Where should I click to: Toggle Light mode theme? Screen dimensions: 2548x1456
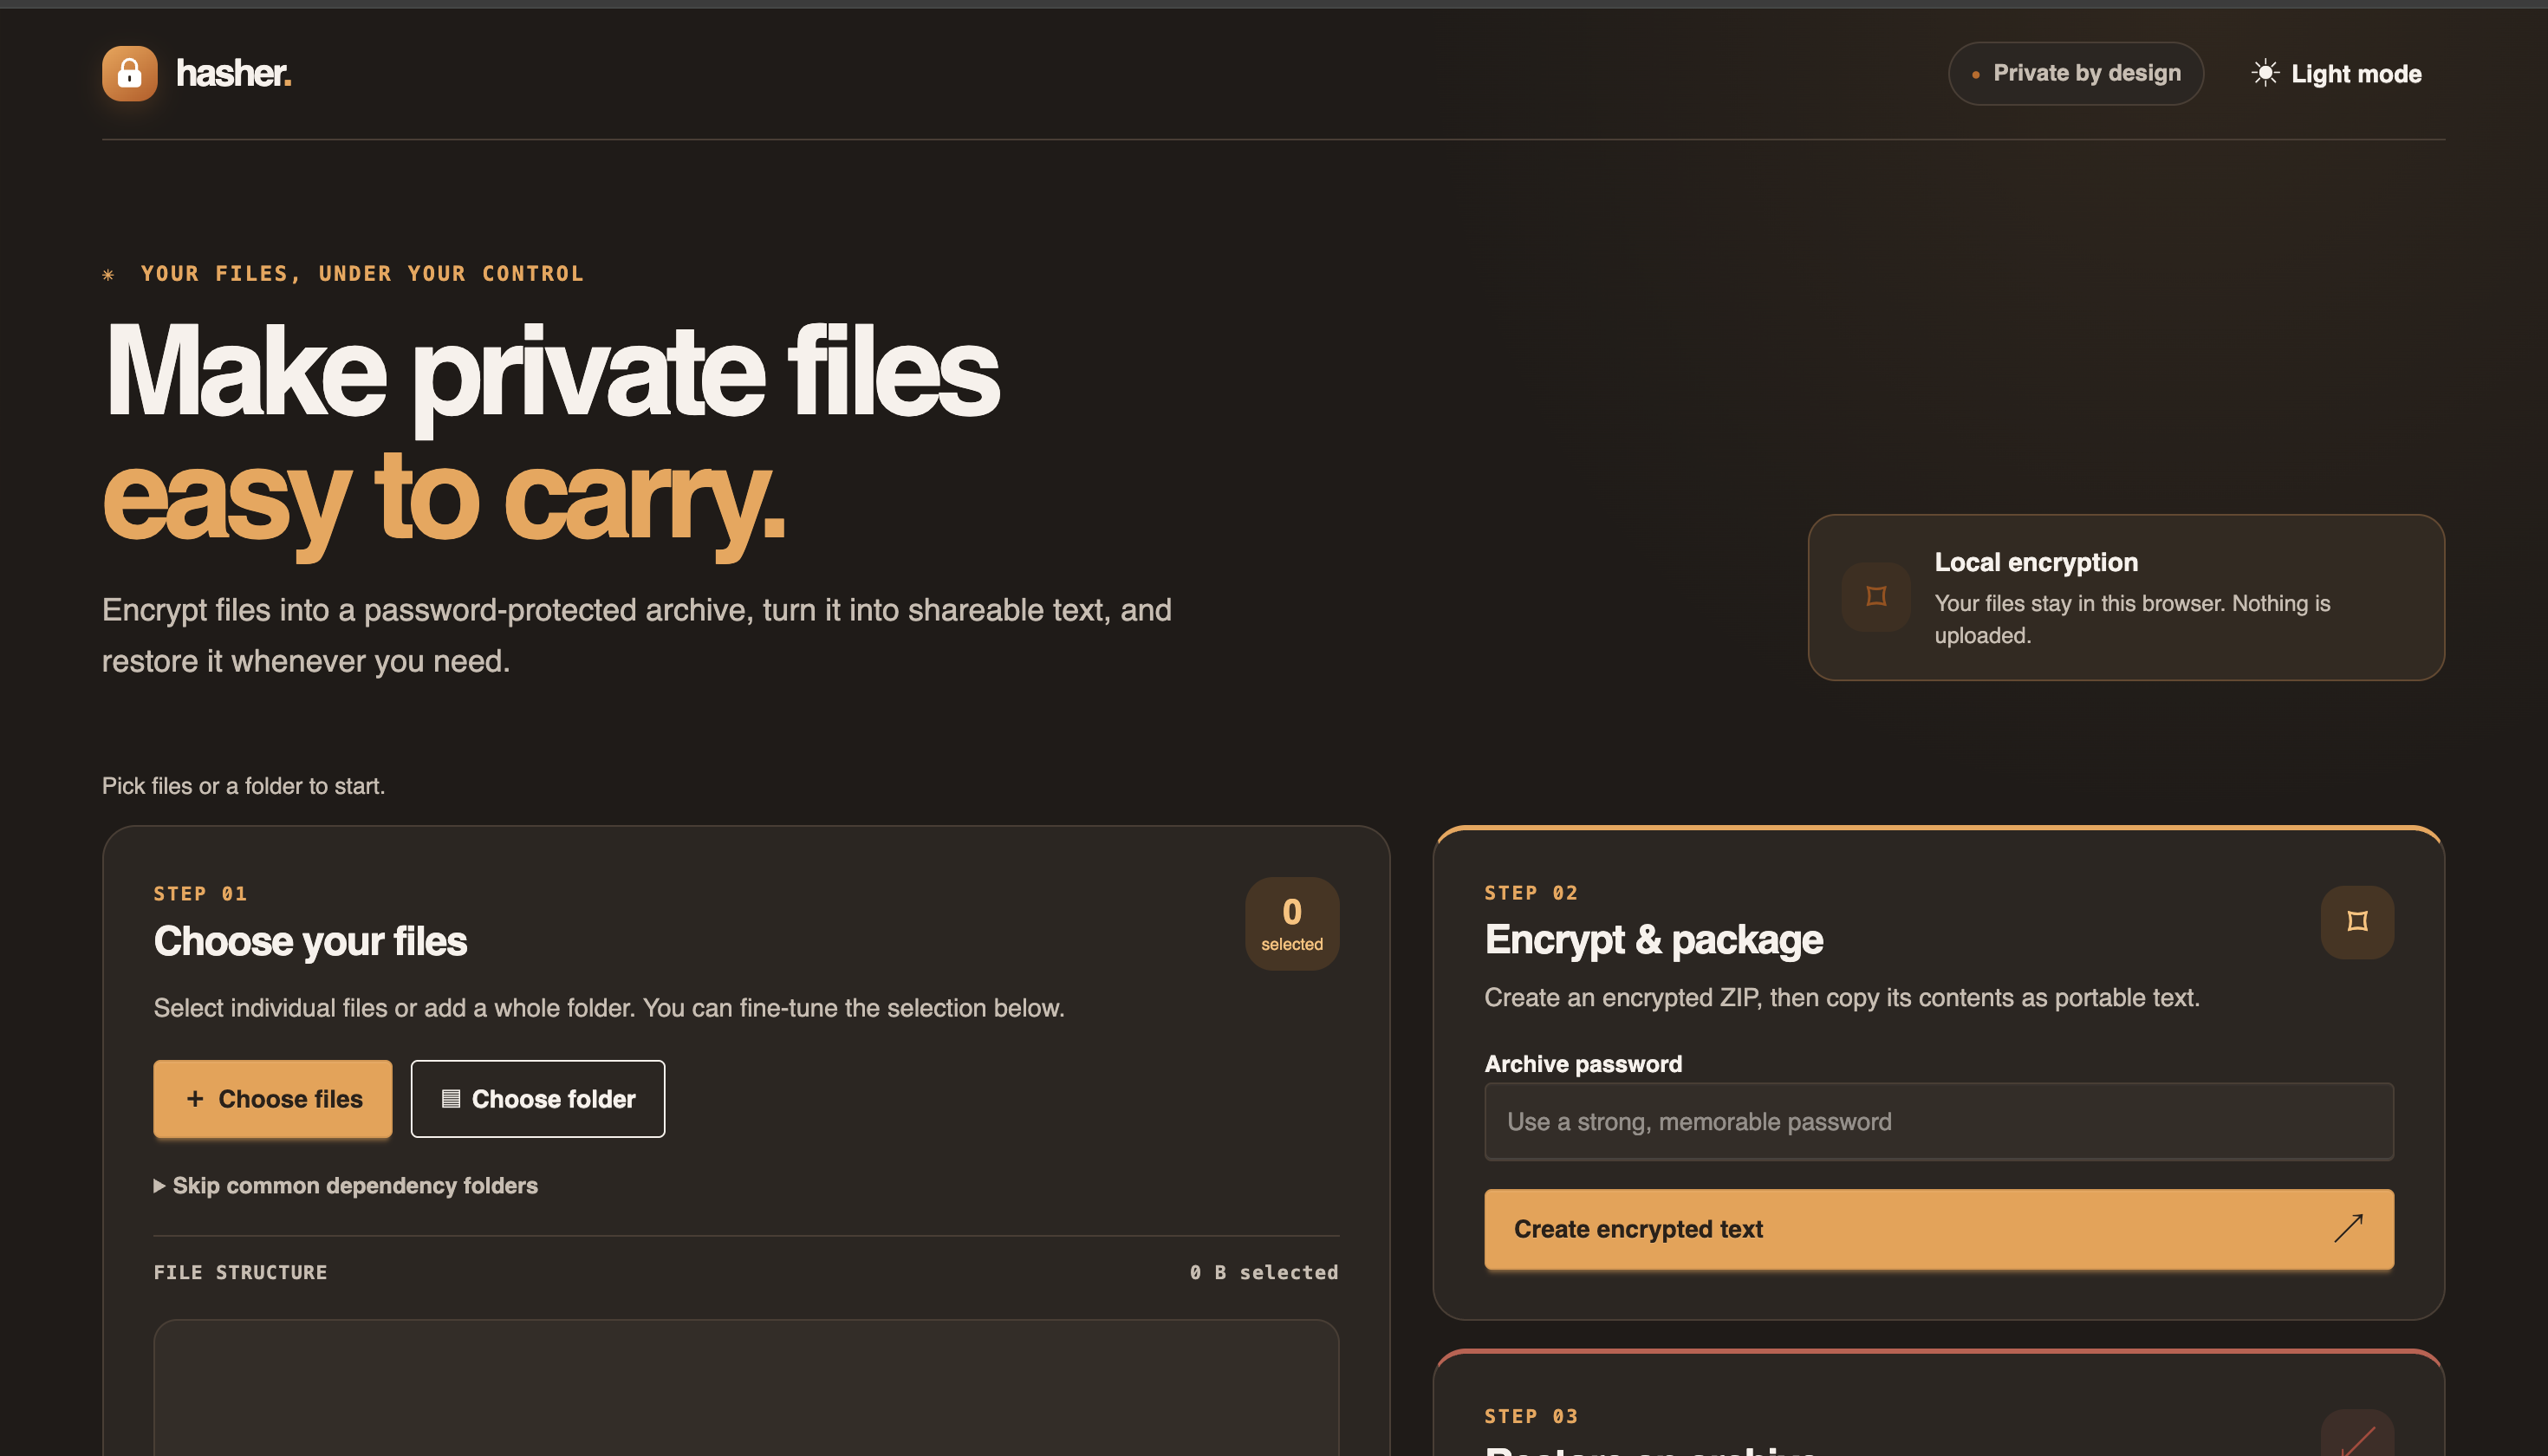click(x=2336, y=73)
